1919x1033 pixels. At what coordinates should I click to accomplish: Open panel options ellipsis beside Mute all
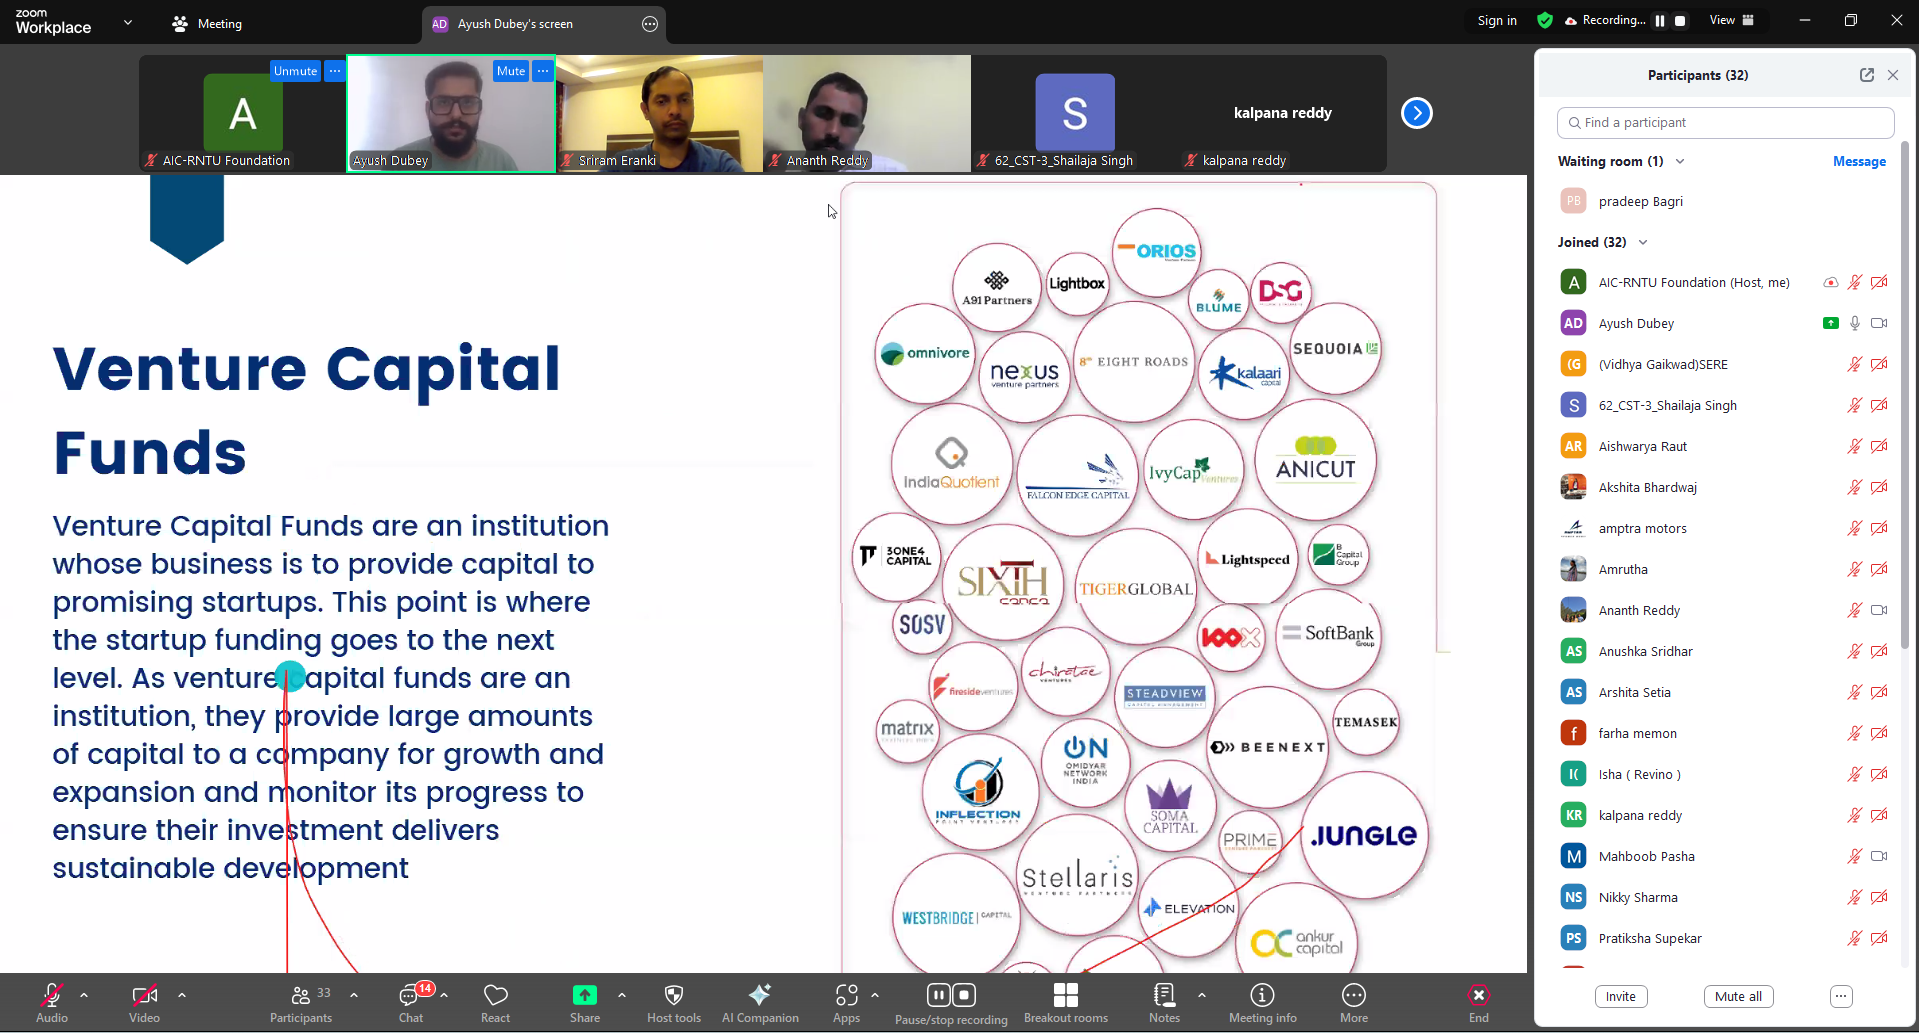(x=1841, y=996)
